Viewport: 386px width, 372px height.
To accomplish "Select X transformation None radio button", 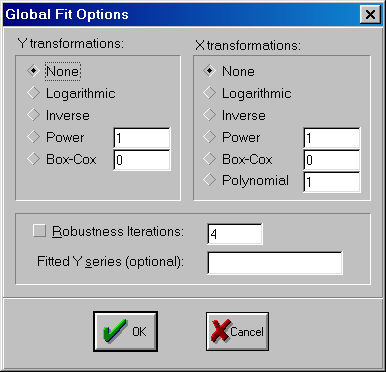I will [x=209, y=71].
